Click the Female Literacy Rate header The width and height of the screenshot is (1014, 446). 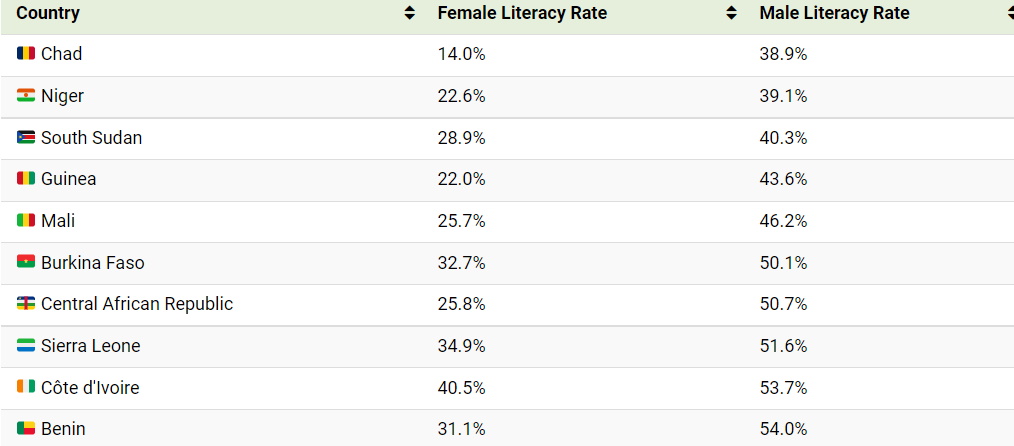pyautogui.click(x=522, y=14)
